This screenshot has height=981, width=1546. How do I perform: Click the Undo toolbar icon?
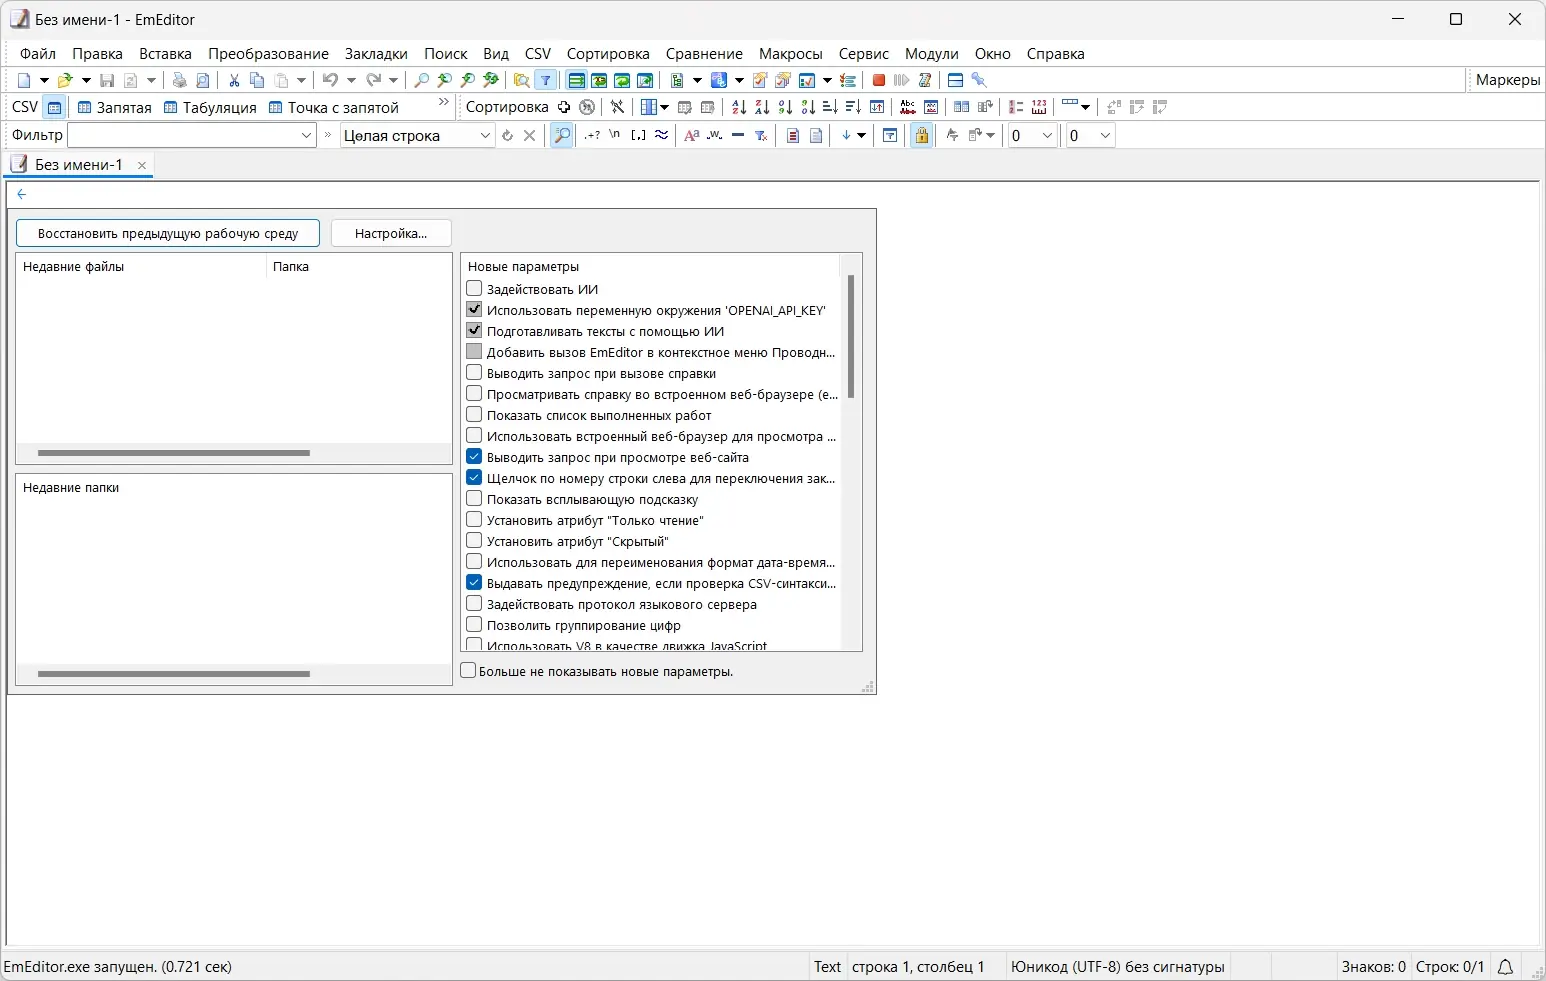tap(332, 80)
